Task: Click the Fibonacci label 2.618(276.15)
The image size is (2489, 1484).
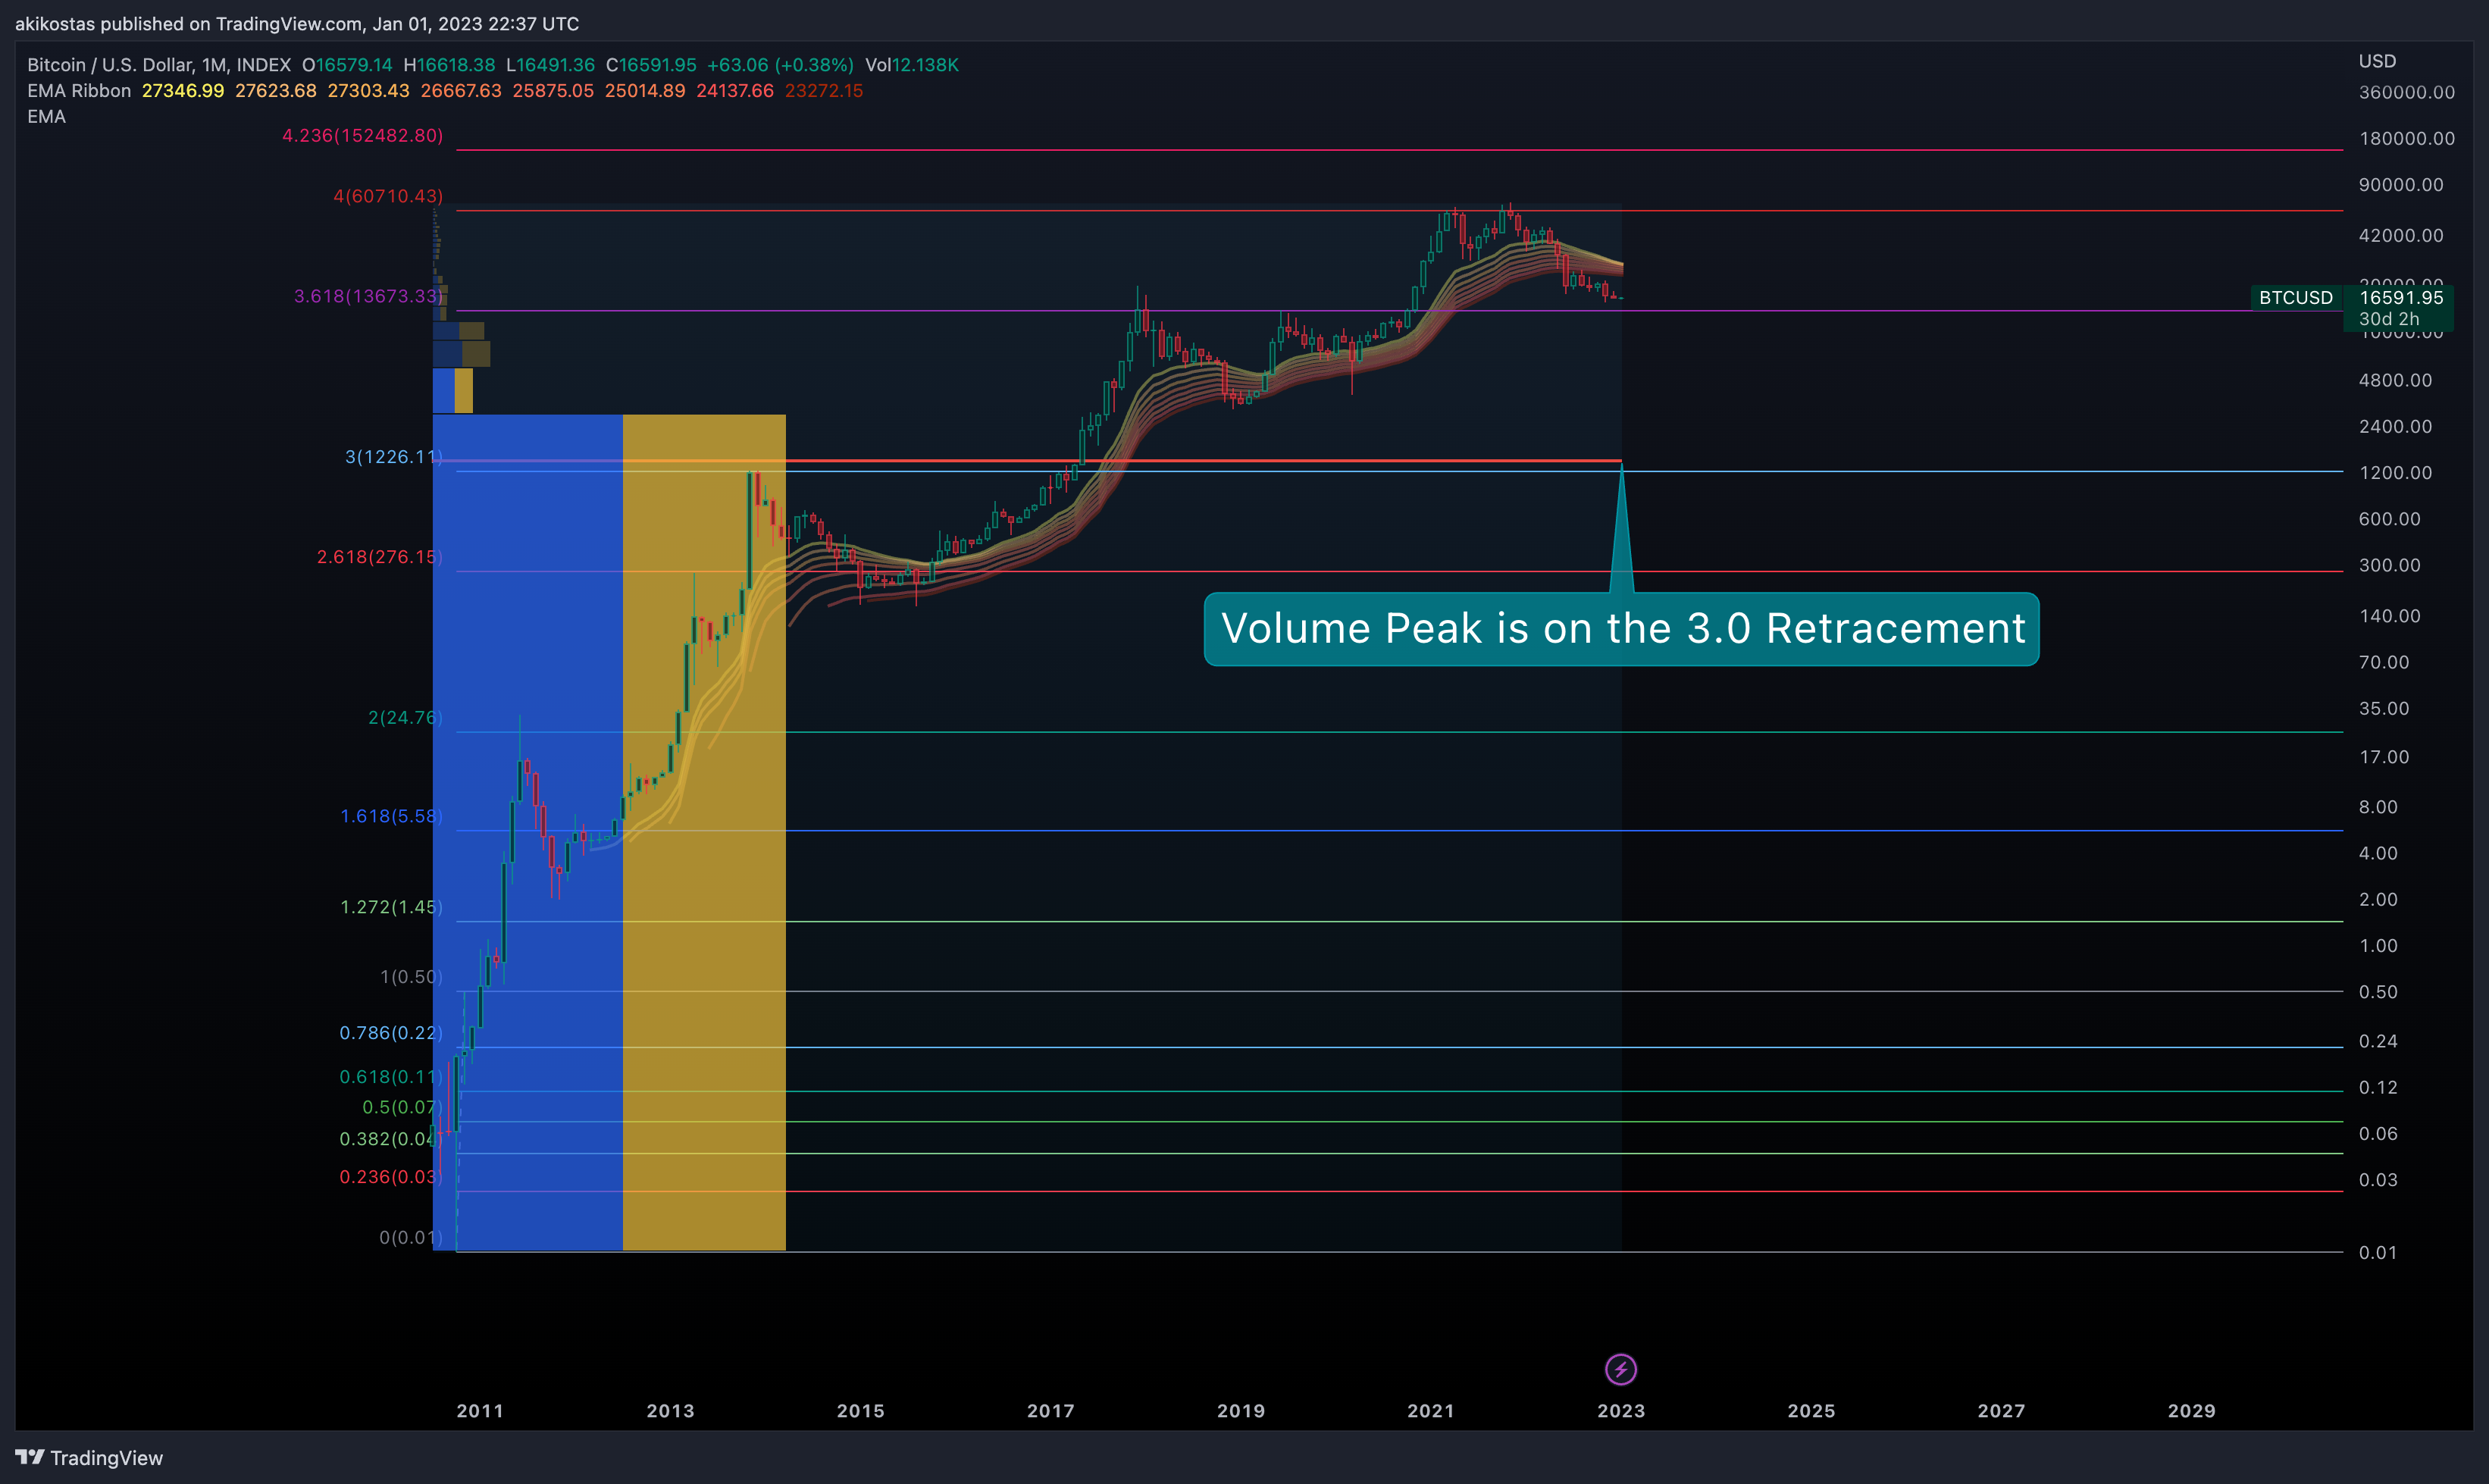Action: pyautogui.click(x=379, y=557)
